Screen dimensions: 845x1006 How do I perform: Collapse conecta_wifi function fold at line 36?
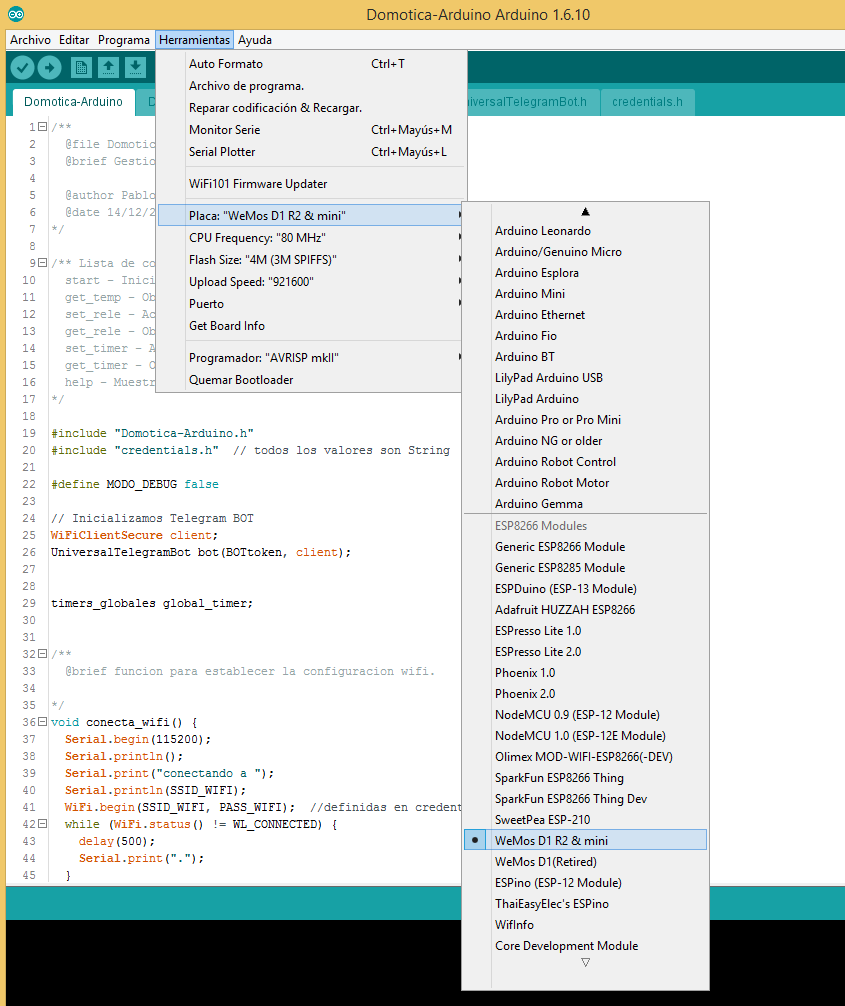42,721
